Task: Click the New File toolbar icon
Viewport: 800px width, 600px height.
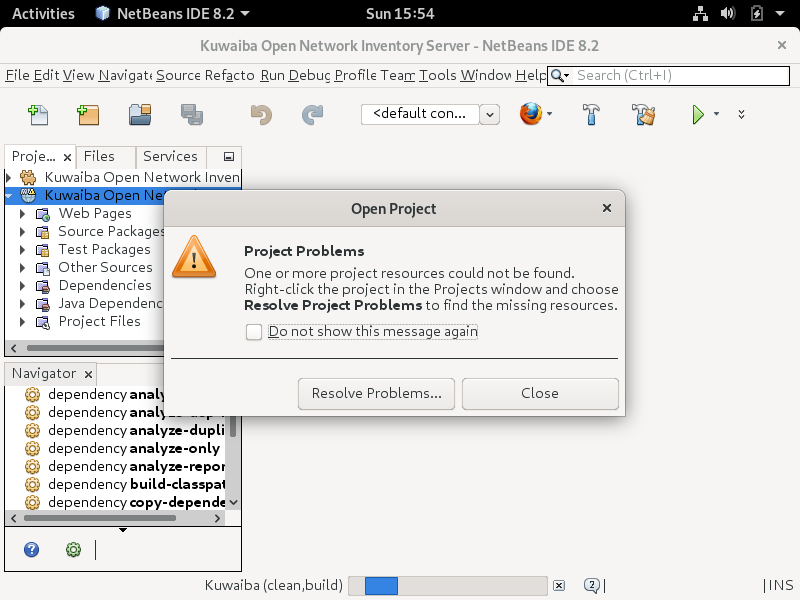Action: [x=38, y=115]
